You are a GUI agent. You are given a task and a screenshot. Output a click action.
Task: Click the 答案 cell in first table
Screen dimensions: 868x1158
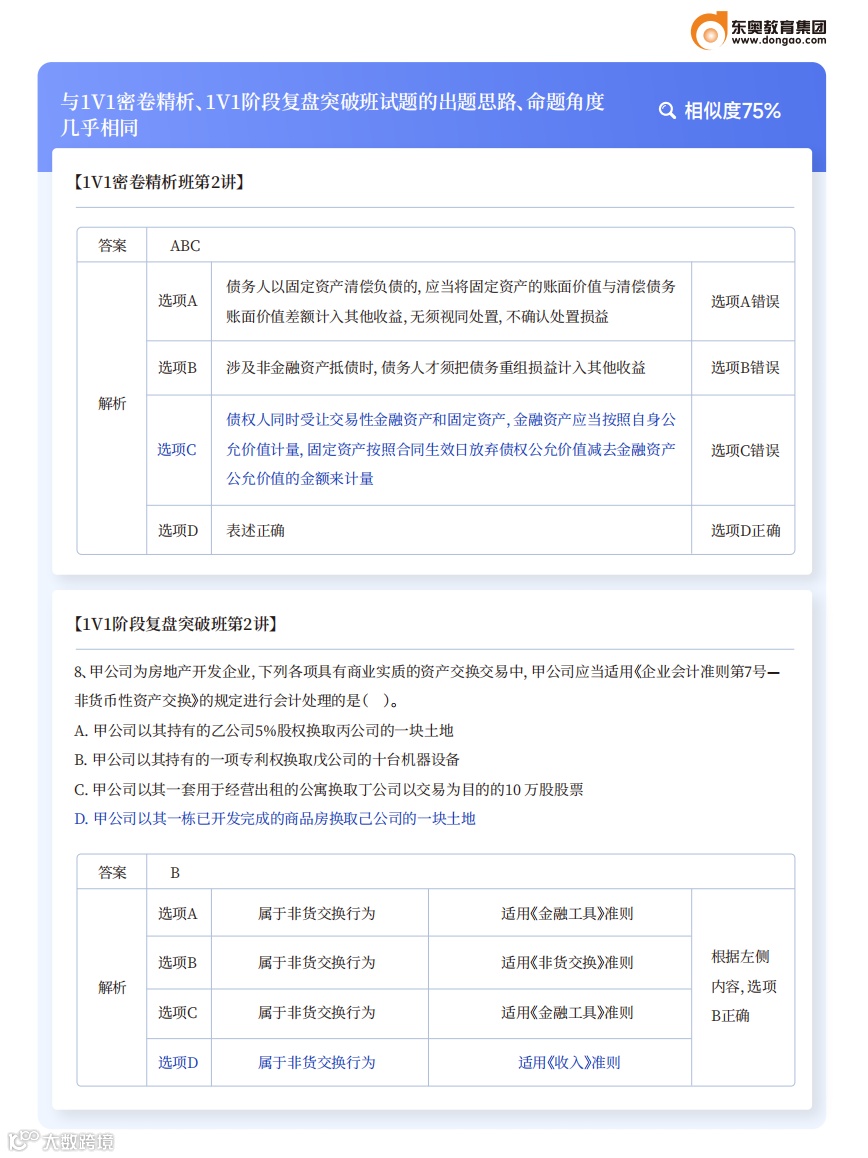112,246
